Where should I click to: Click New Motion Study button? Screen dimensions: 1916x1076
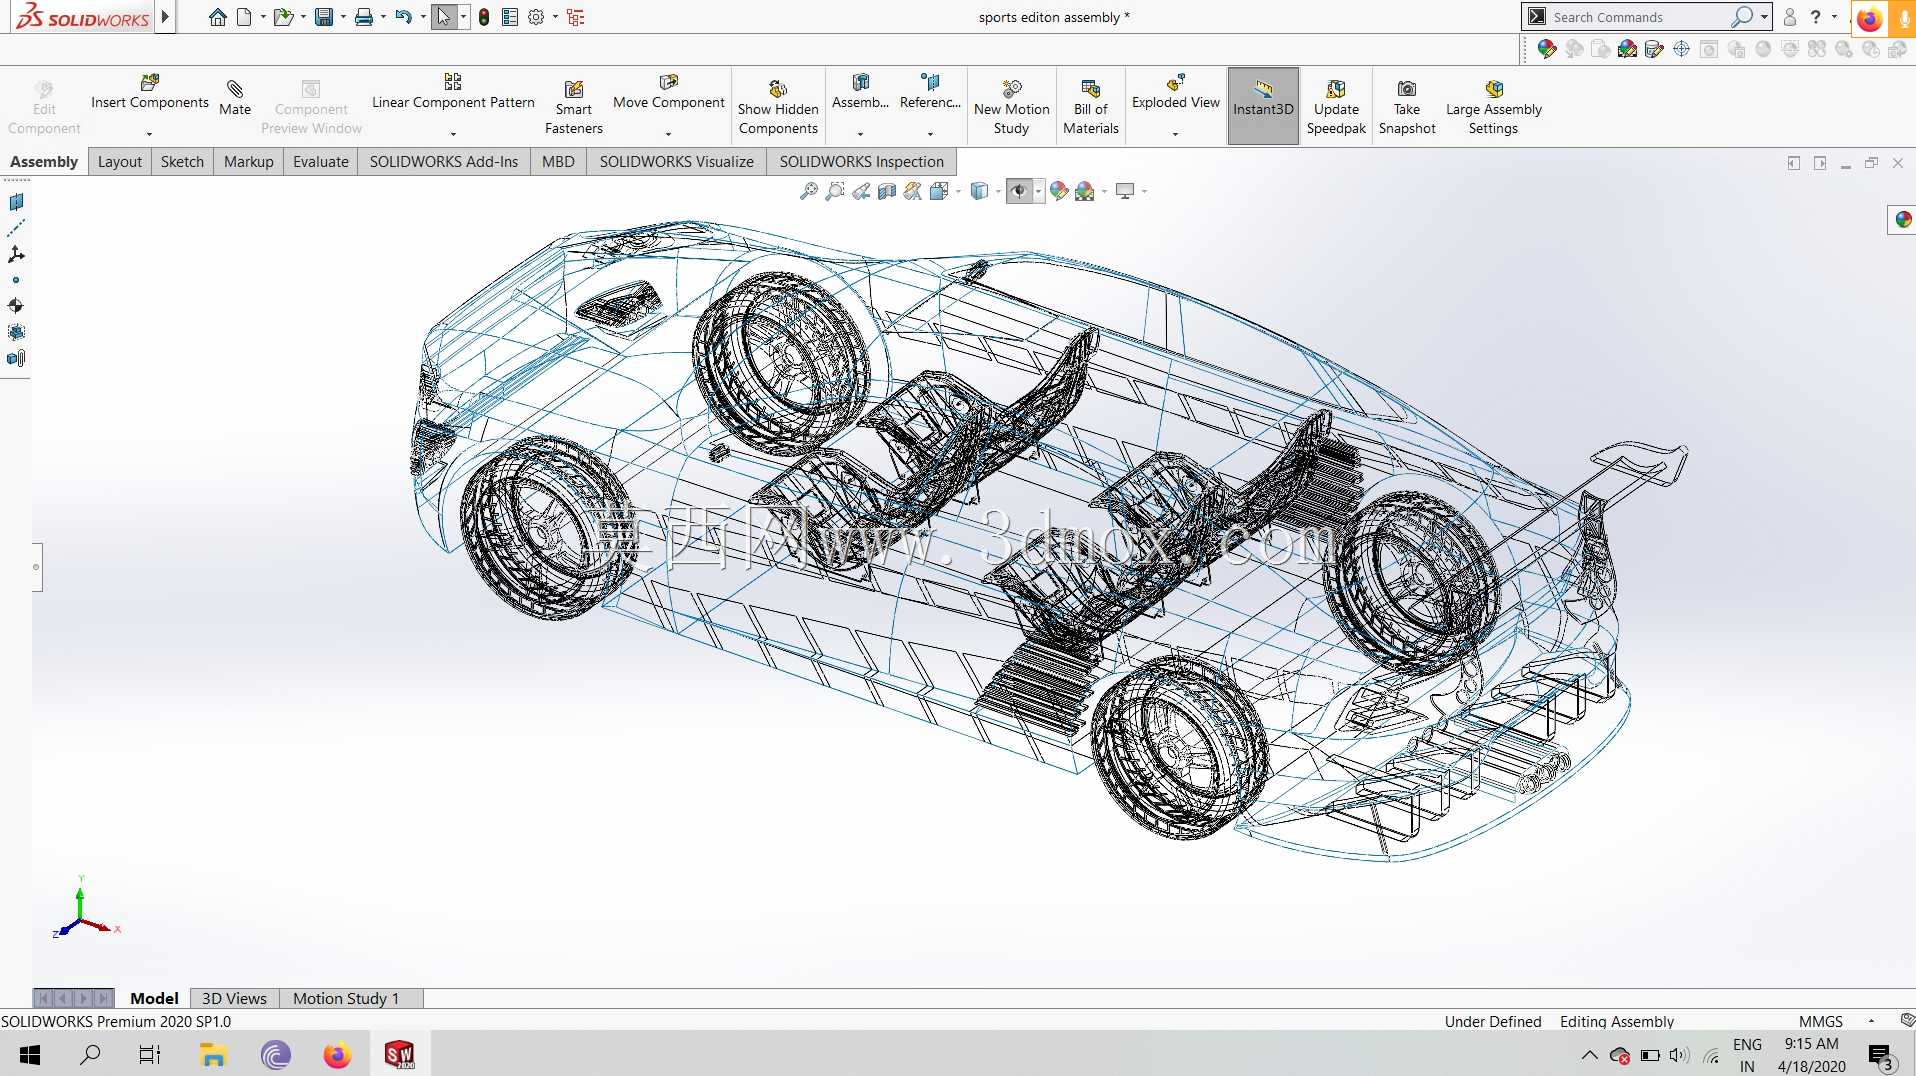pos(1012,107)
